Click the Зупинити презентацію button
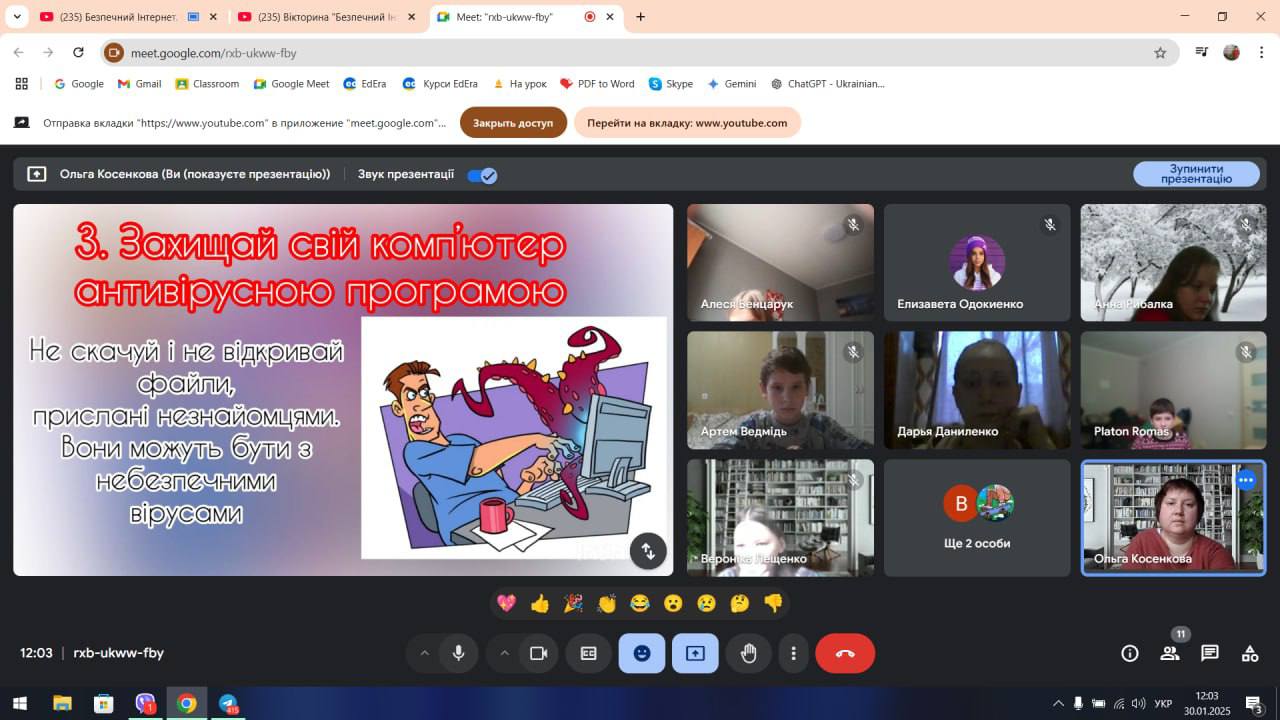This screenshot has height=720, width=1280. pyautogui.click(x=1196, y=174)
